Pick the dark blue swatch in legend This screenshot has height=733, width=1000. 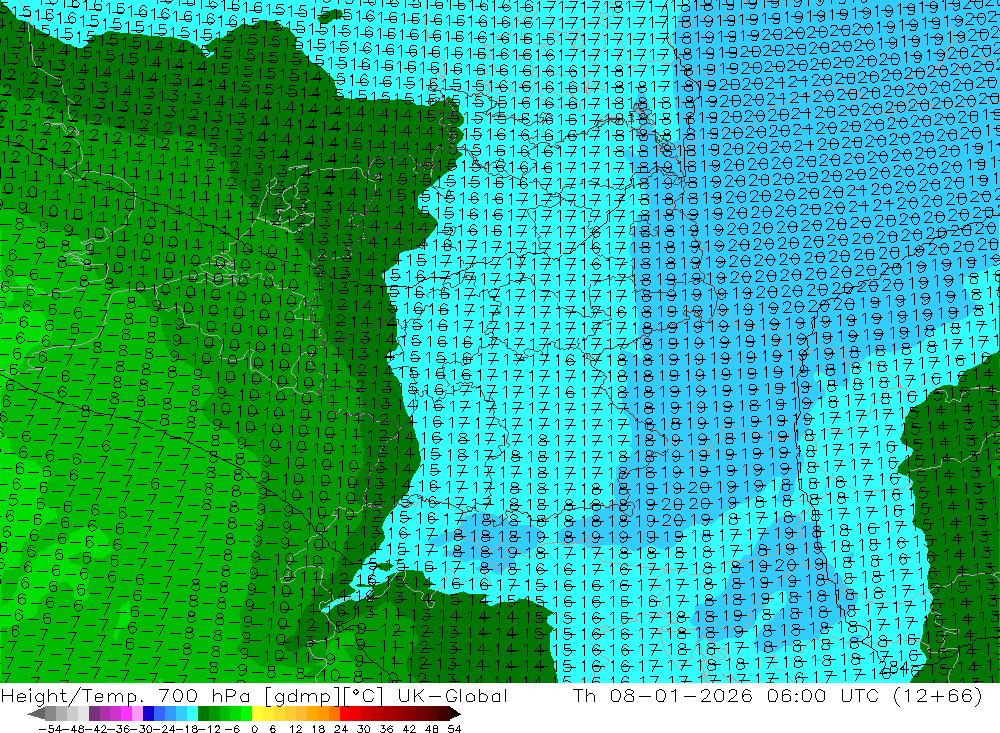[148, 713]
